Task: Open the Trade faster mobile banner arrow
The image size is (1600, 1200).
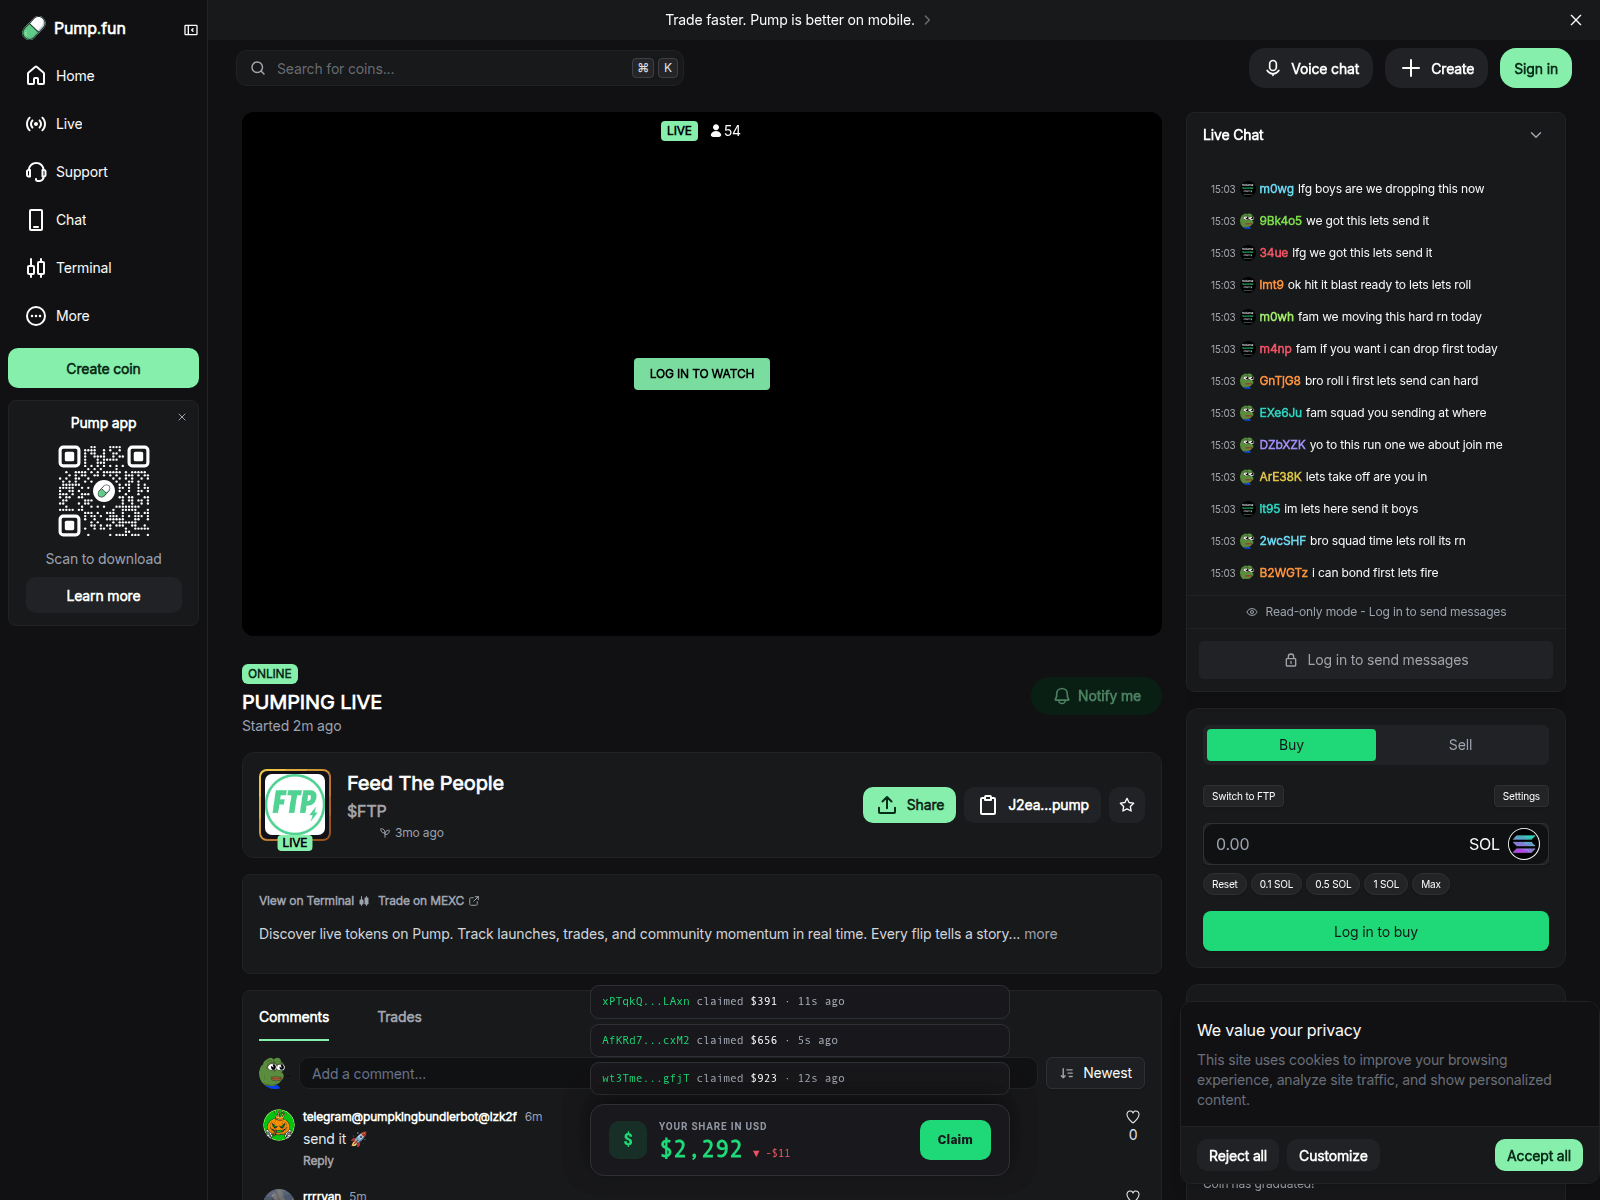Action: point(927,20)
